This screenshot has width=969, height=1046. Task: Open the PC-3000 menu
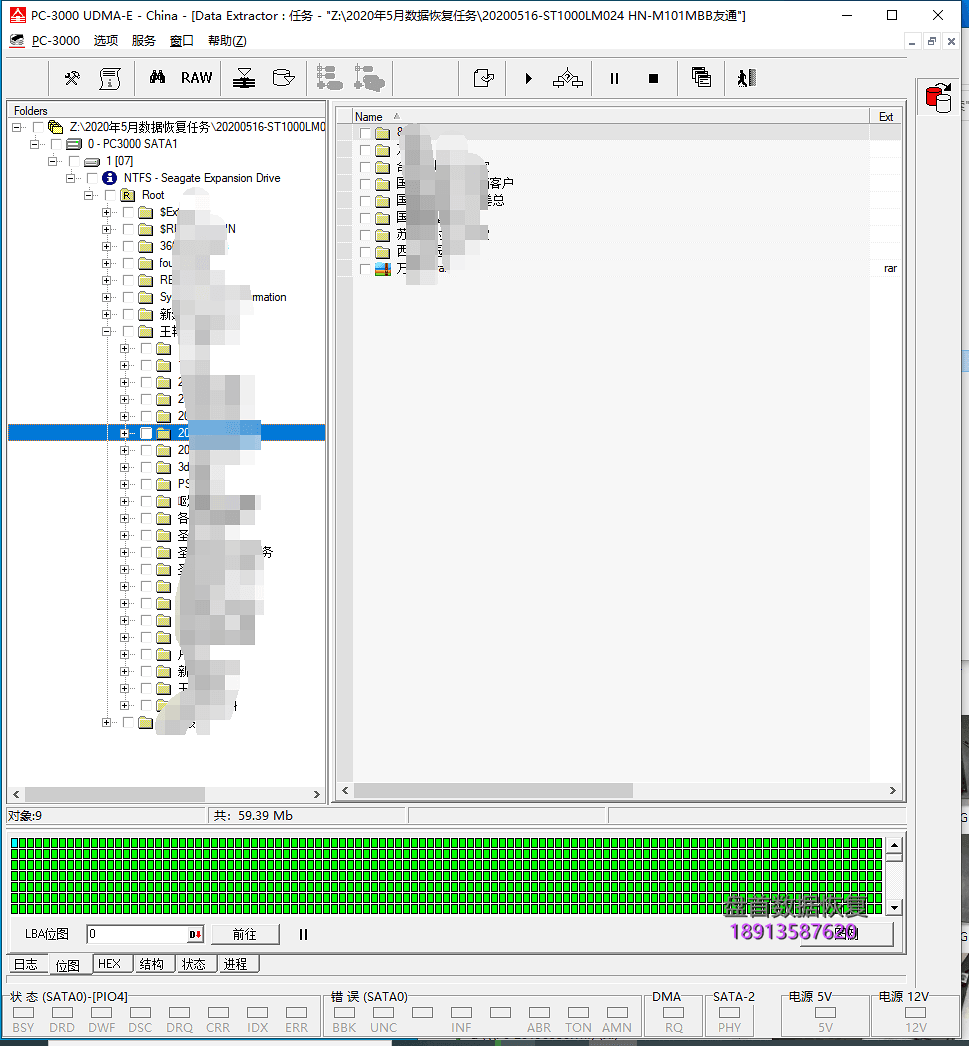point(56,41)
